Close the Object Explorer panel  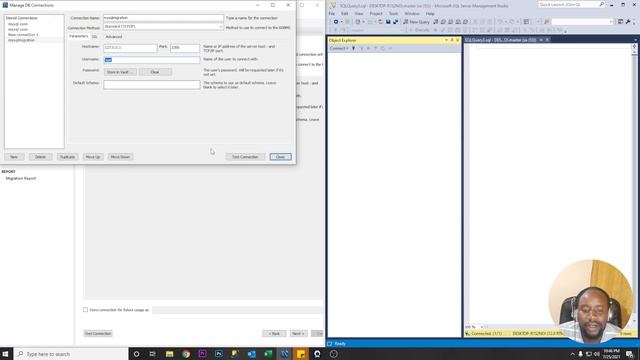(457, 40)
